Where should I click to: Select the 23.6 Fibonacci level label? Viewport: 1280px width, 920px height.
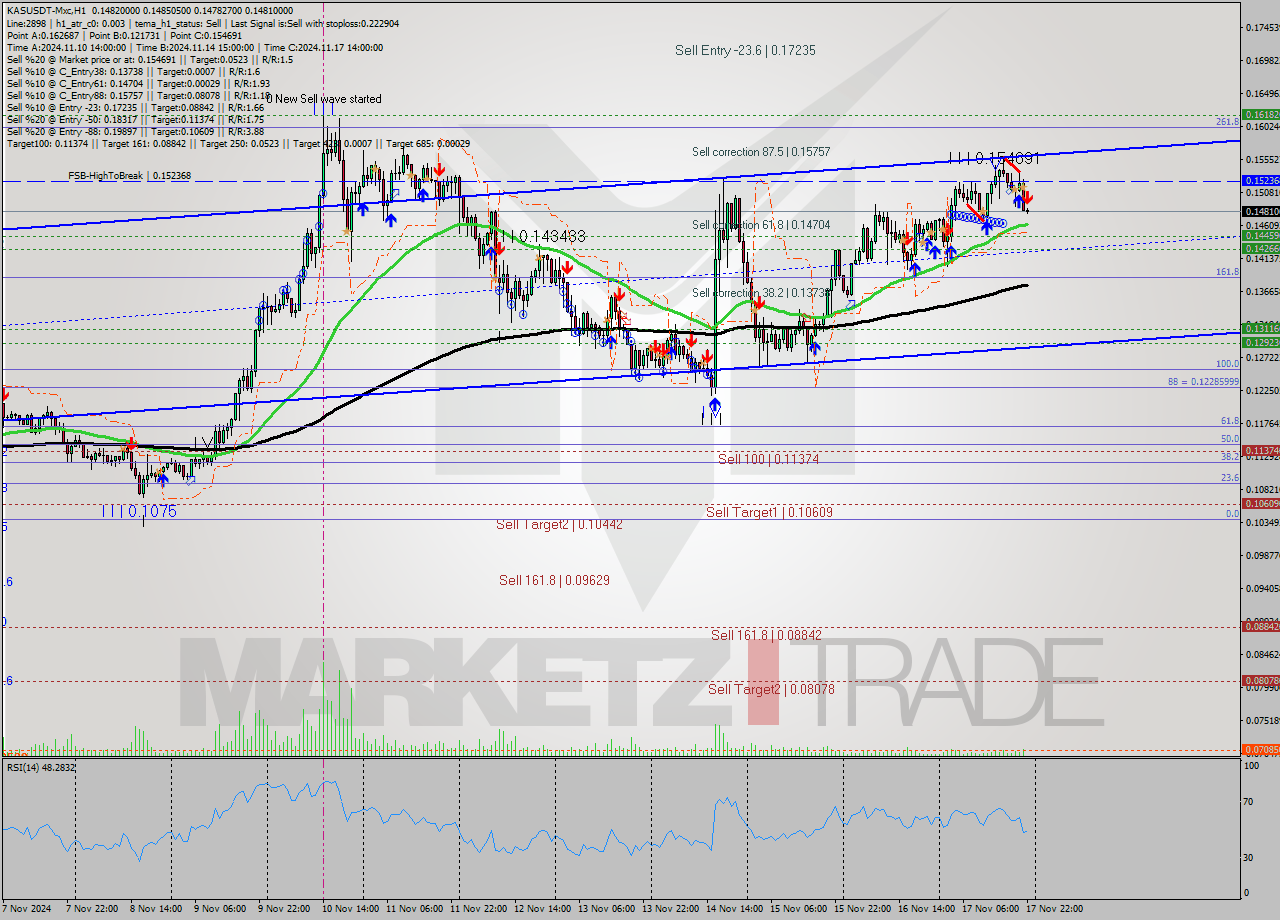pos(1230,477)
